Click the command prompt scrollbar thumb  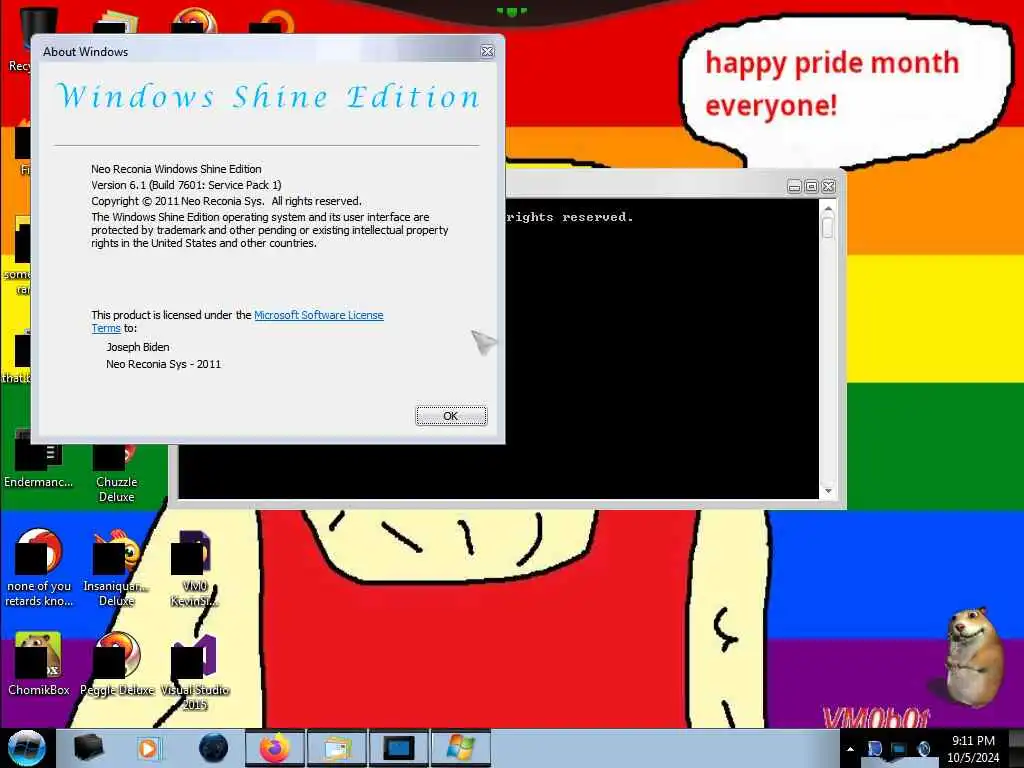click(x=828, y=227)
